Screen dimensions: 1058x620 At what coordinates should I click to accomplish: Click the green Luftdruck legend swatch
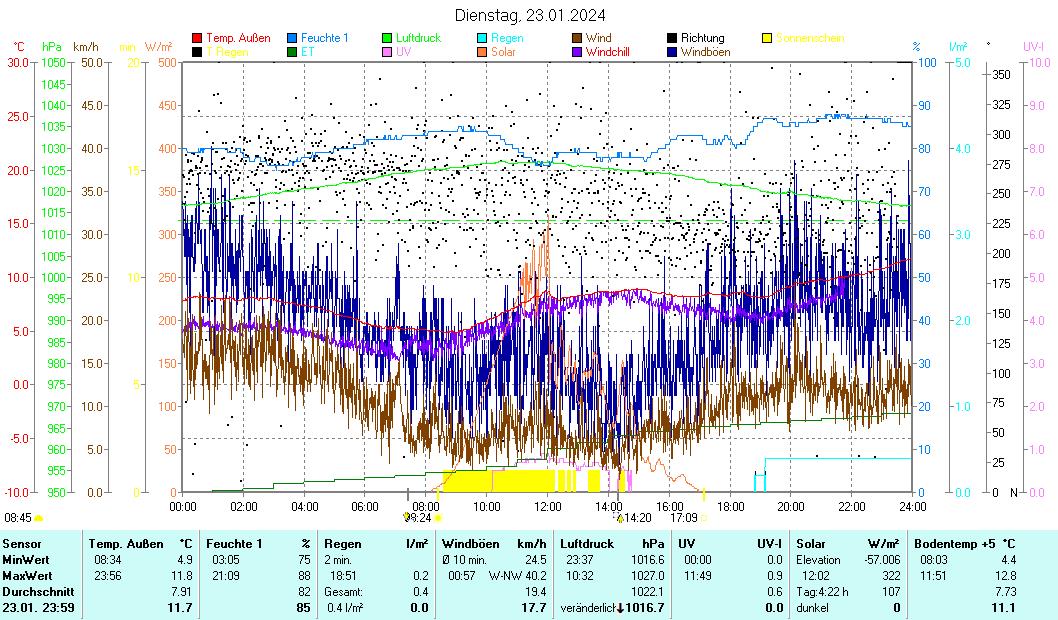tap(387, 38)
